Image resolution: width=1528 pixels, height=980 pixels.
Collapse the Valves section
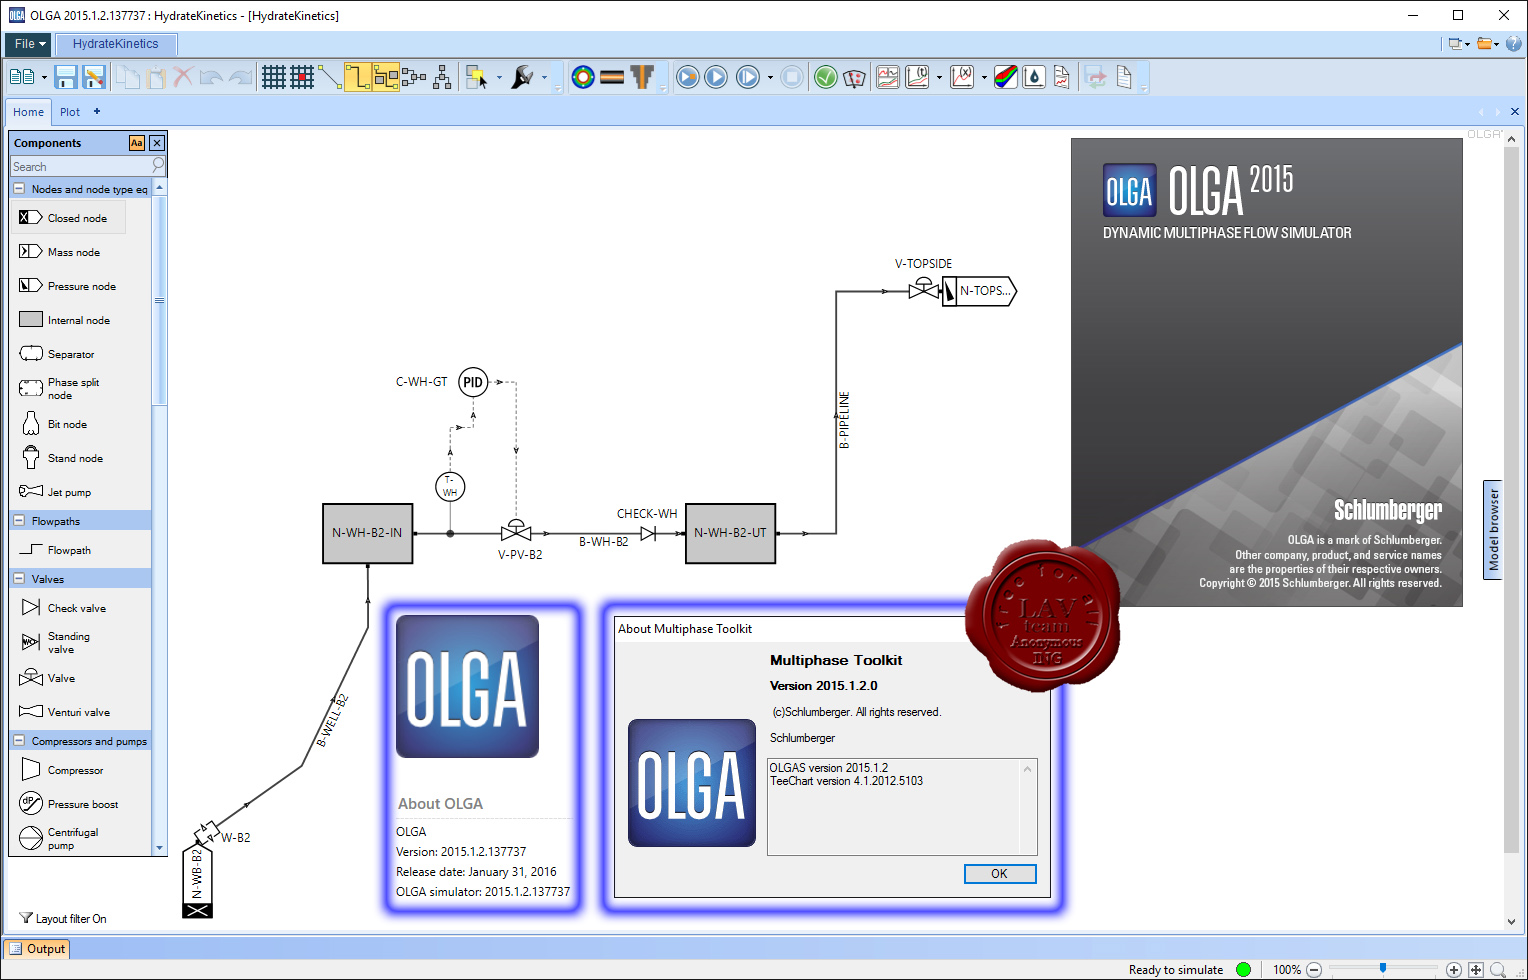(x=19, y=578)
